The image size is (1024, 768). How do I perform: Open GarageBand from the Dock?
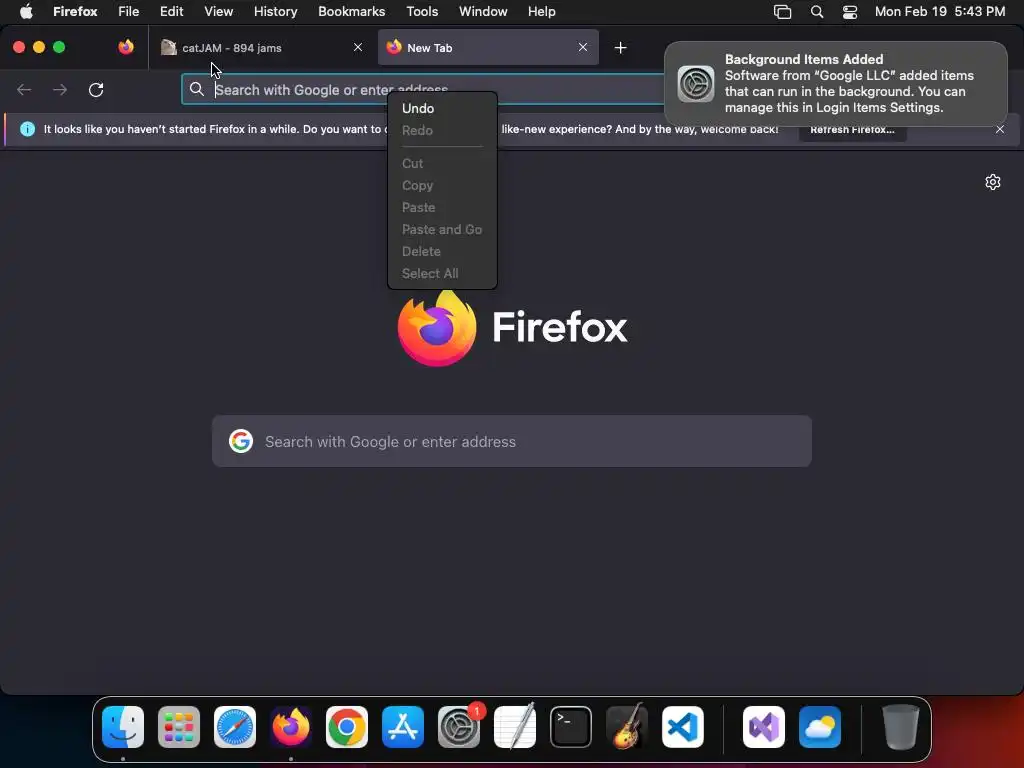tap(627, 727)
